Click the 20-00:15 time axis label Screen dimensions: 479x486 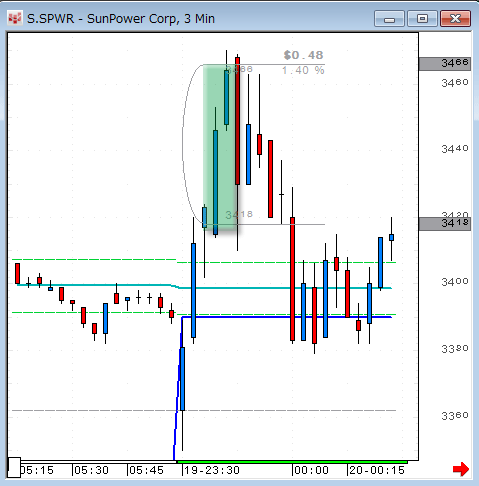(x=377, y=470)
